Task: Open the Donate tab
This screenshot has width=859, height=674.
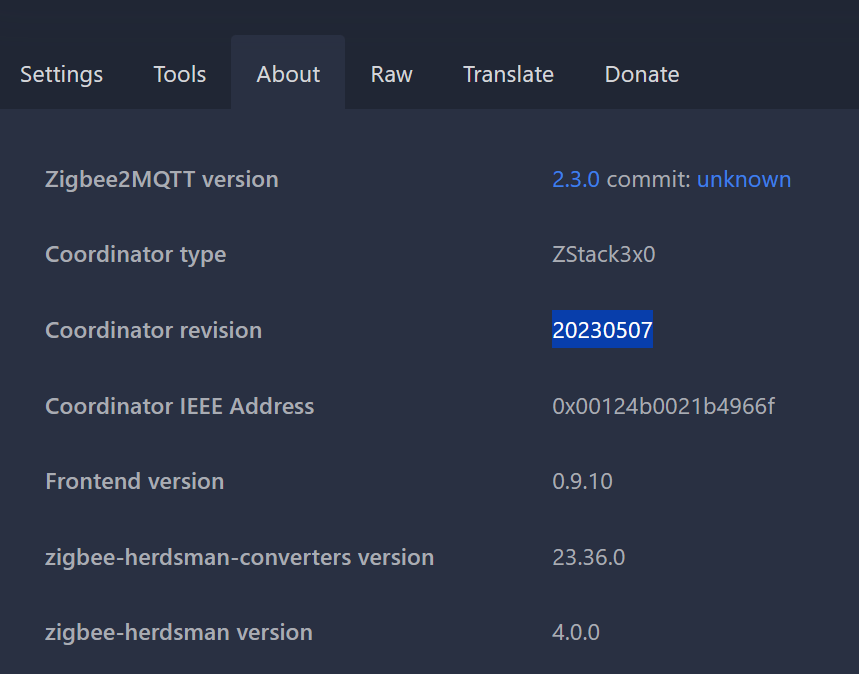Action: 642,75
